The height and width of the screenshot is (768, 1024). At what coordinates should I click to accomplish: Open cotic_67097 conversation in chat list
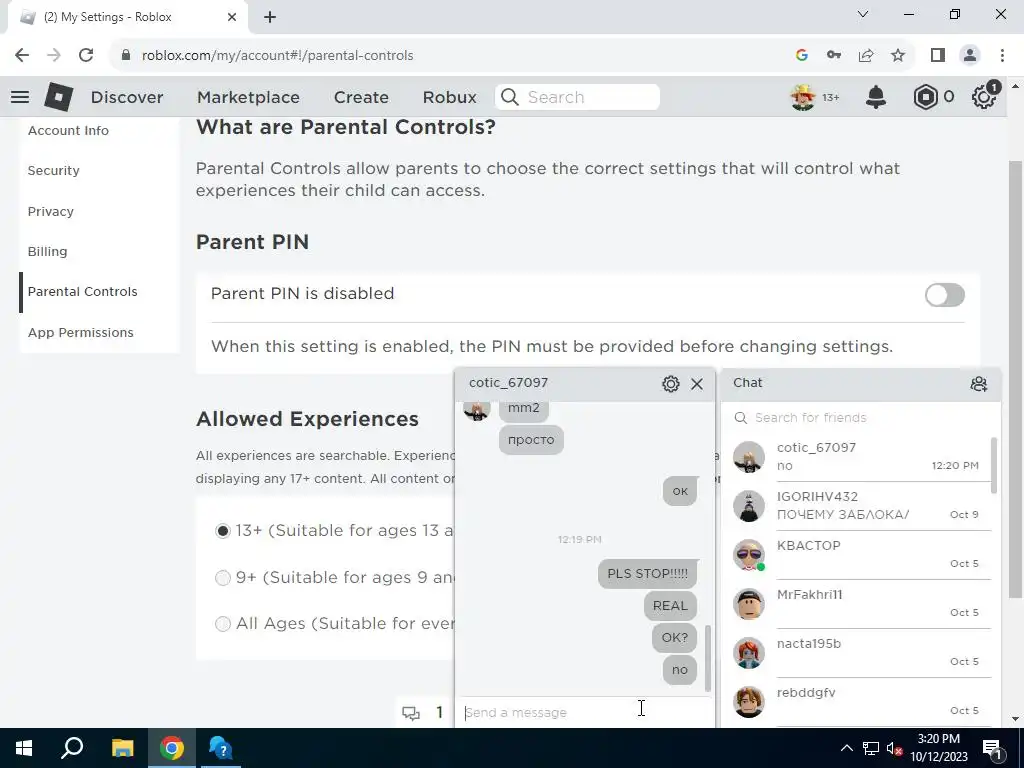click(x=861, y=457)
